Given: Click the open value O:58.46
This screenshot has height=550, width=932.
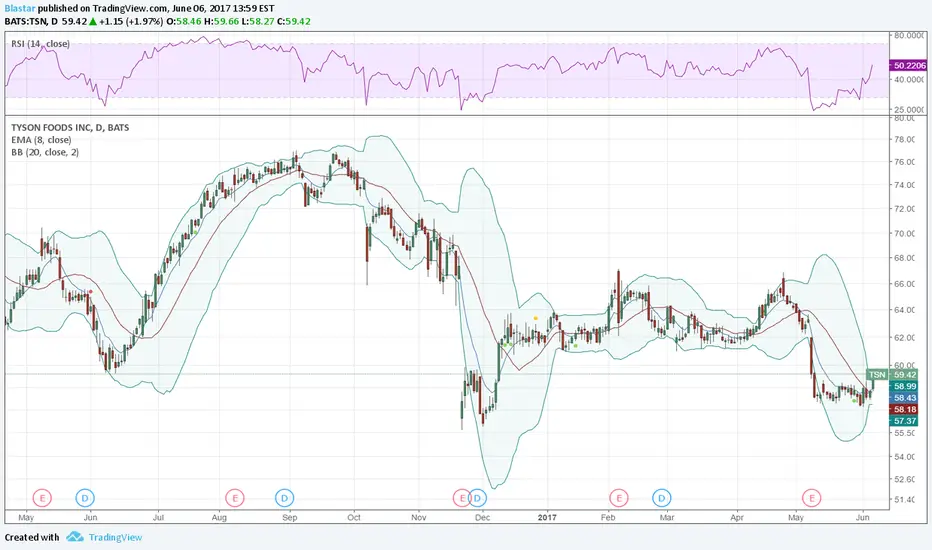Looking at the screenshot, I should pyautogui.click(x=183, y=21).
